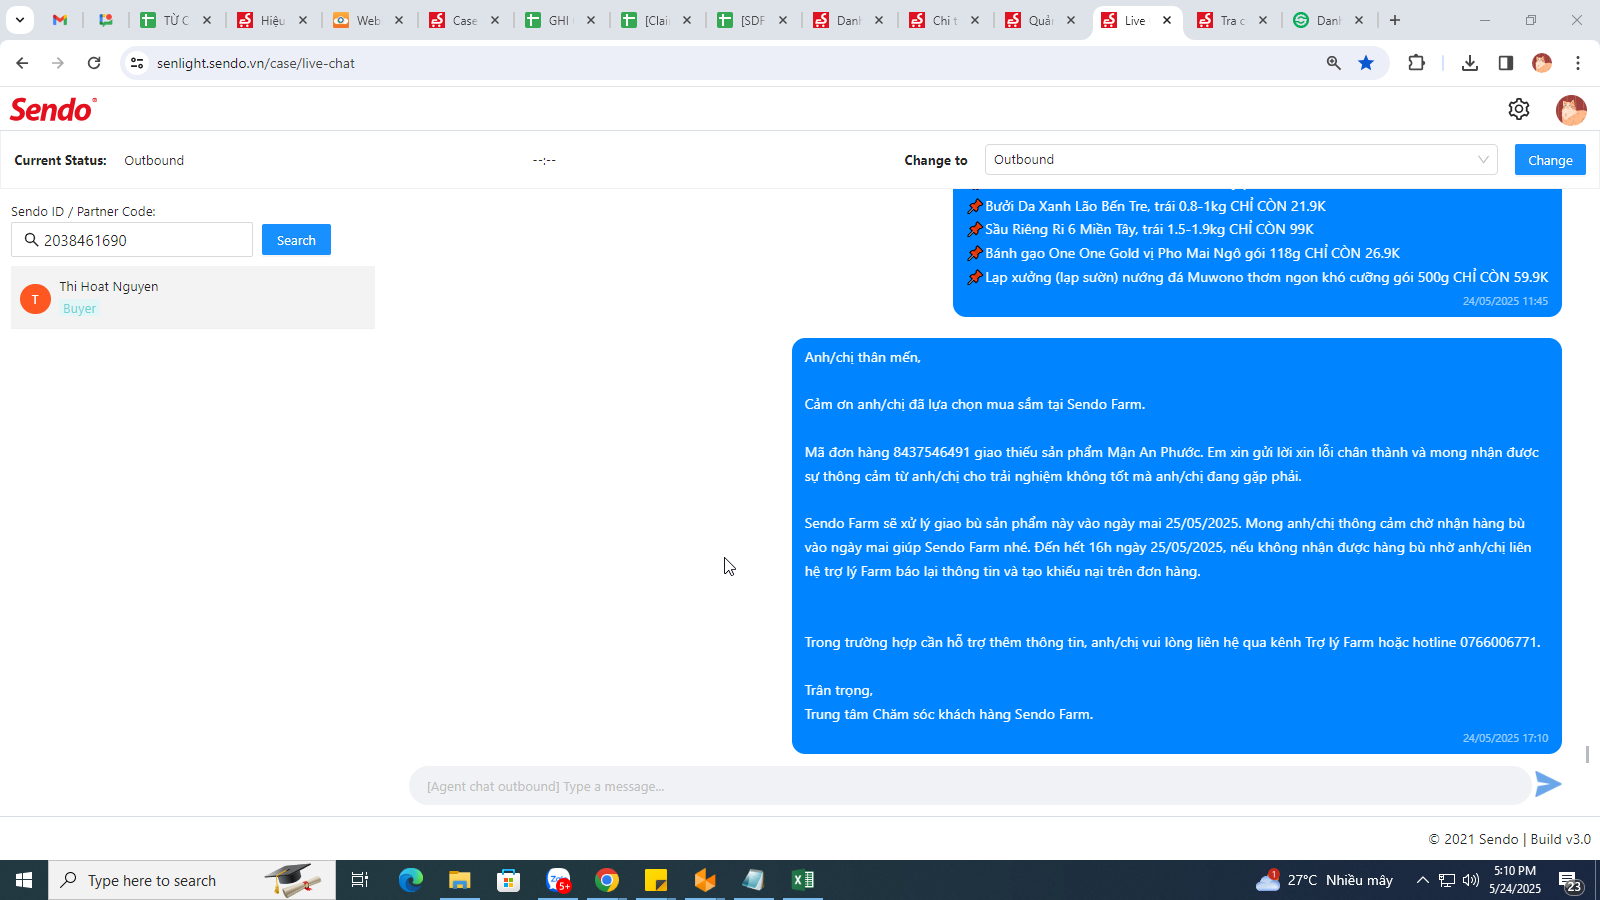Open the user avatar menu in Sendo header

1571,110
